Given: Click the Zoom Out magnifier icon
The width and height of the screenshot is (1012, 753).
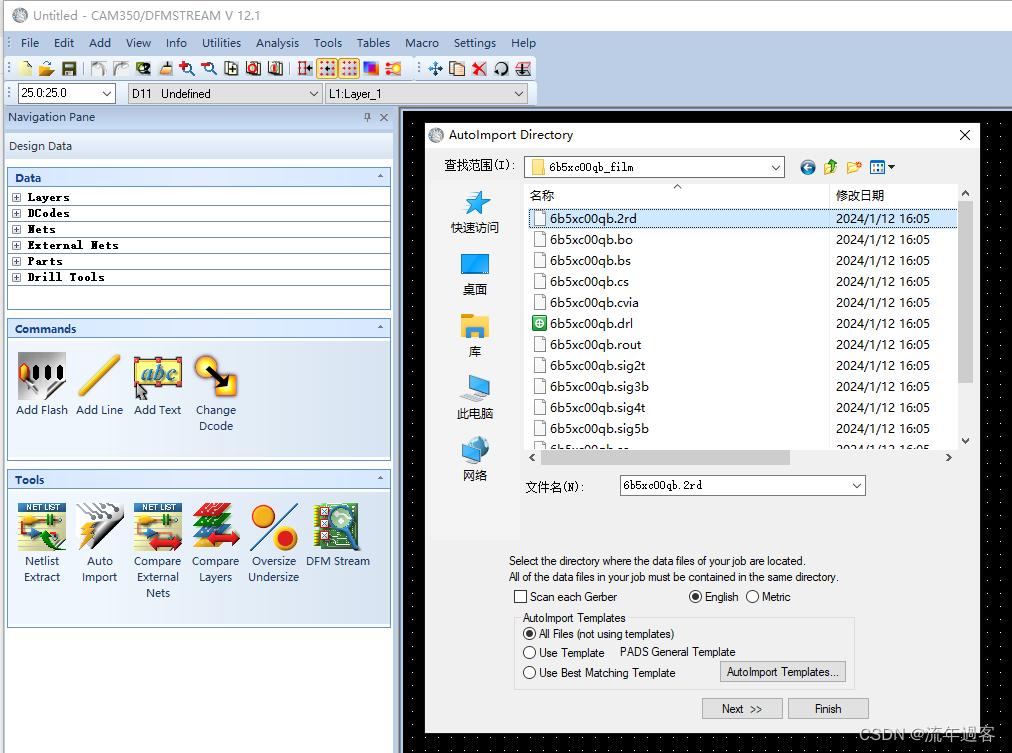Looking at the screenshot, I should point(208,68).
